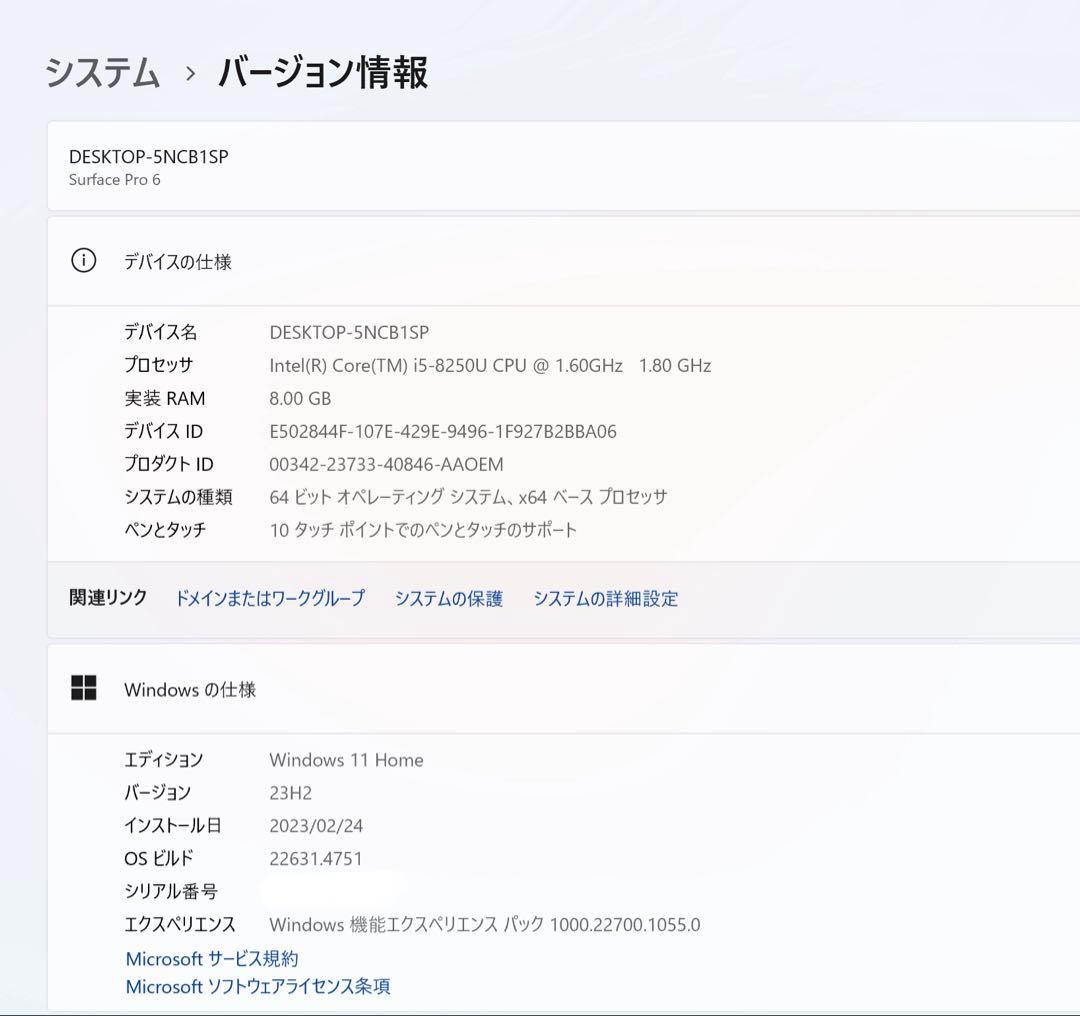Viewport: 1080px width, 1016px height.
Task: Click the エクスペリエンス pack description
Action: 483,924
